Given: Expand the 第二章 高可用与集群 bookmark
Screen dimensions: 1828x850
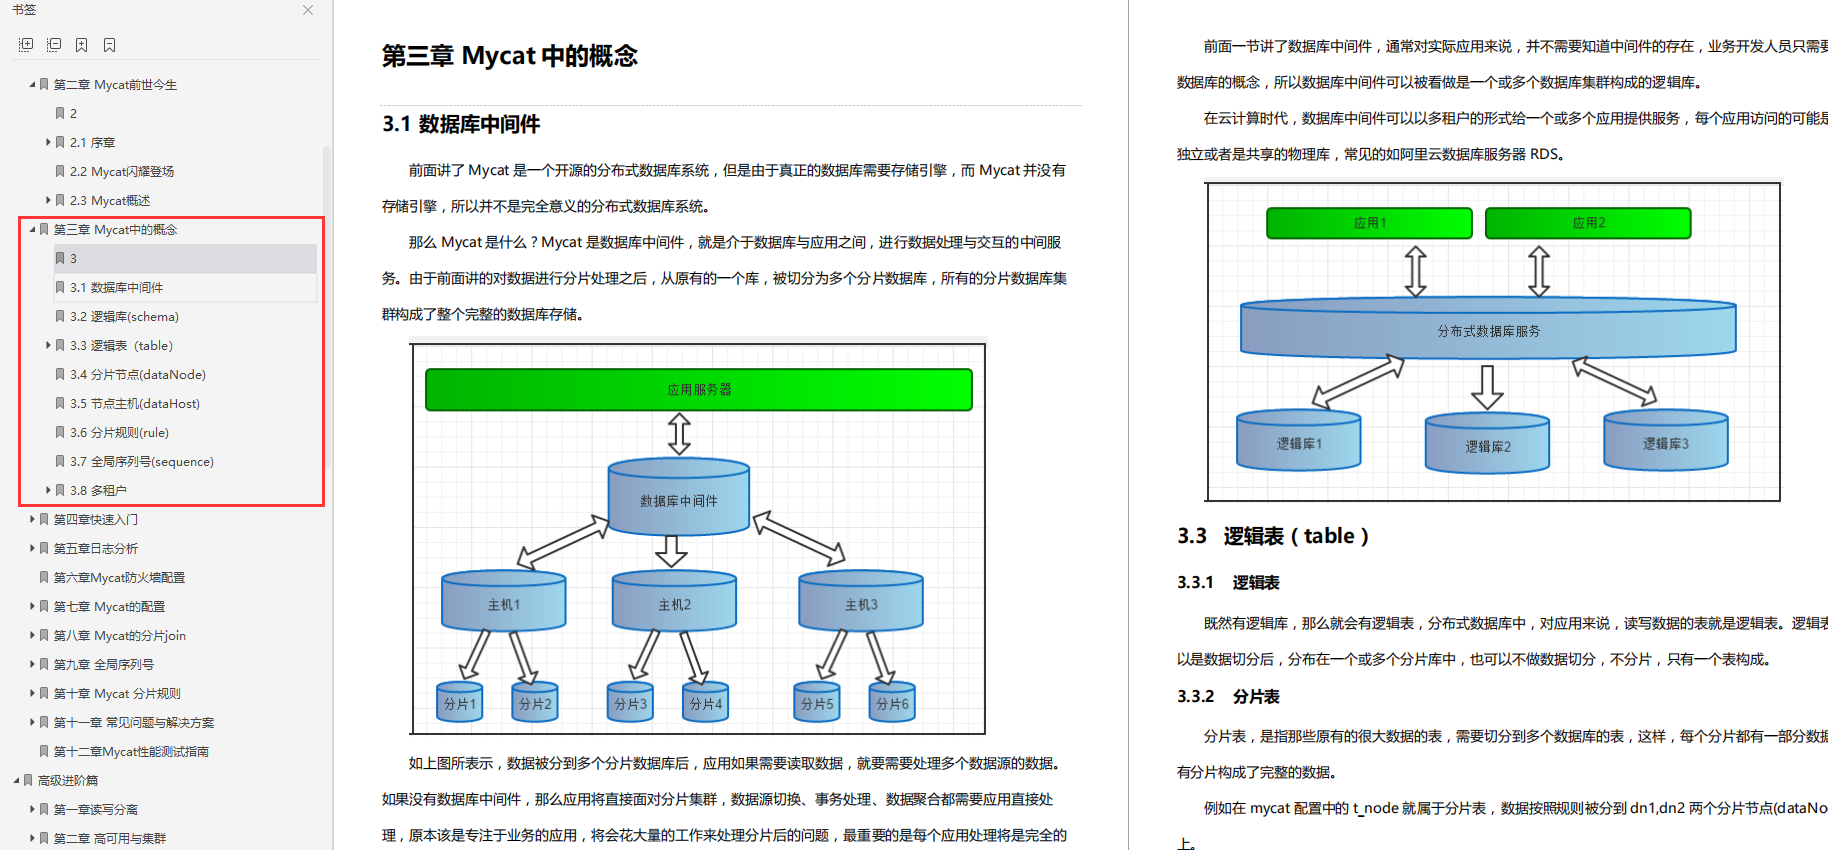Looking at the screenshot, I should [32, 839].
